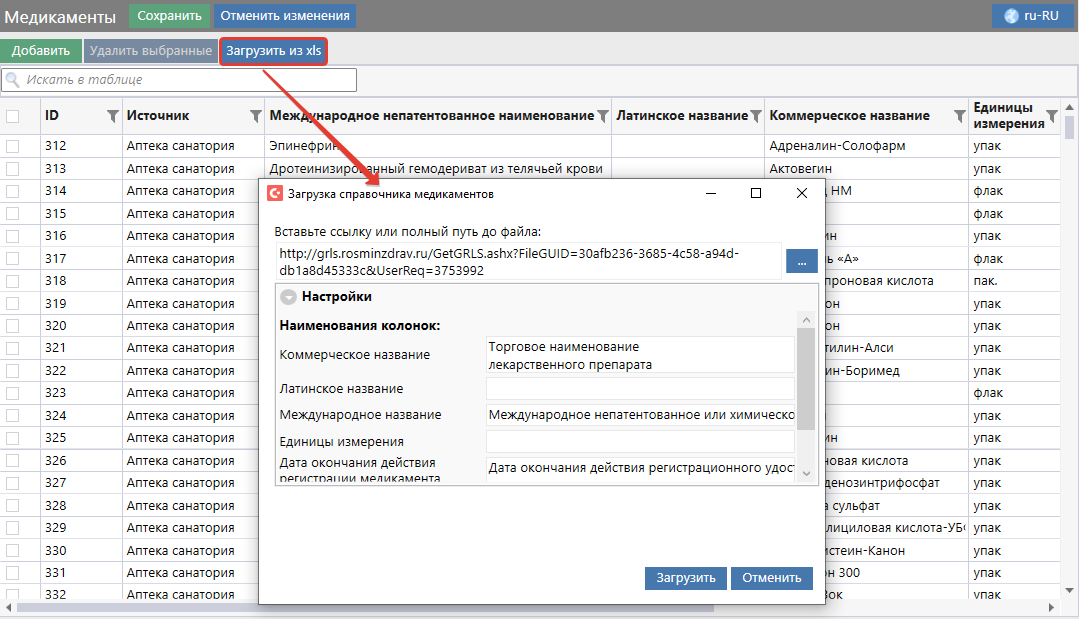Viewport: 1079px width, 619px height.
Task: Click the search magnifier icon in table search
Action: 14,80
